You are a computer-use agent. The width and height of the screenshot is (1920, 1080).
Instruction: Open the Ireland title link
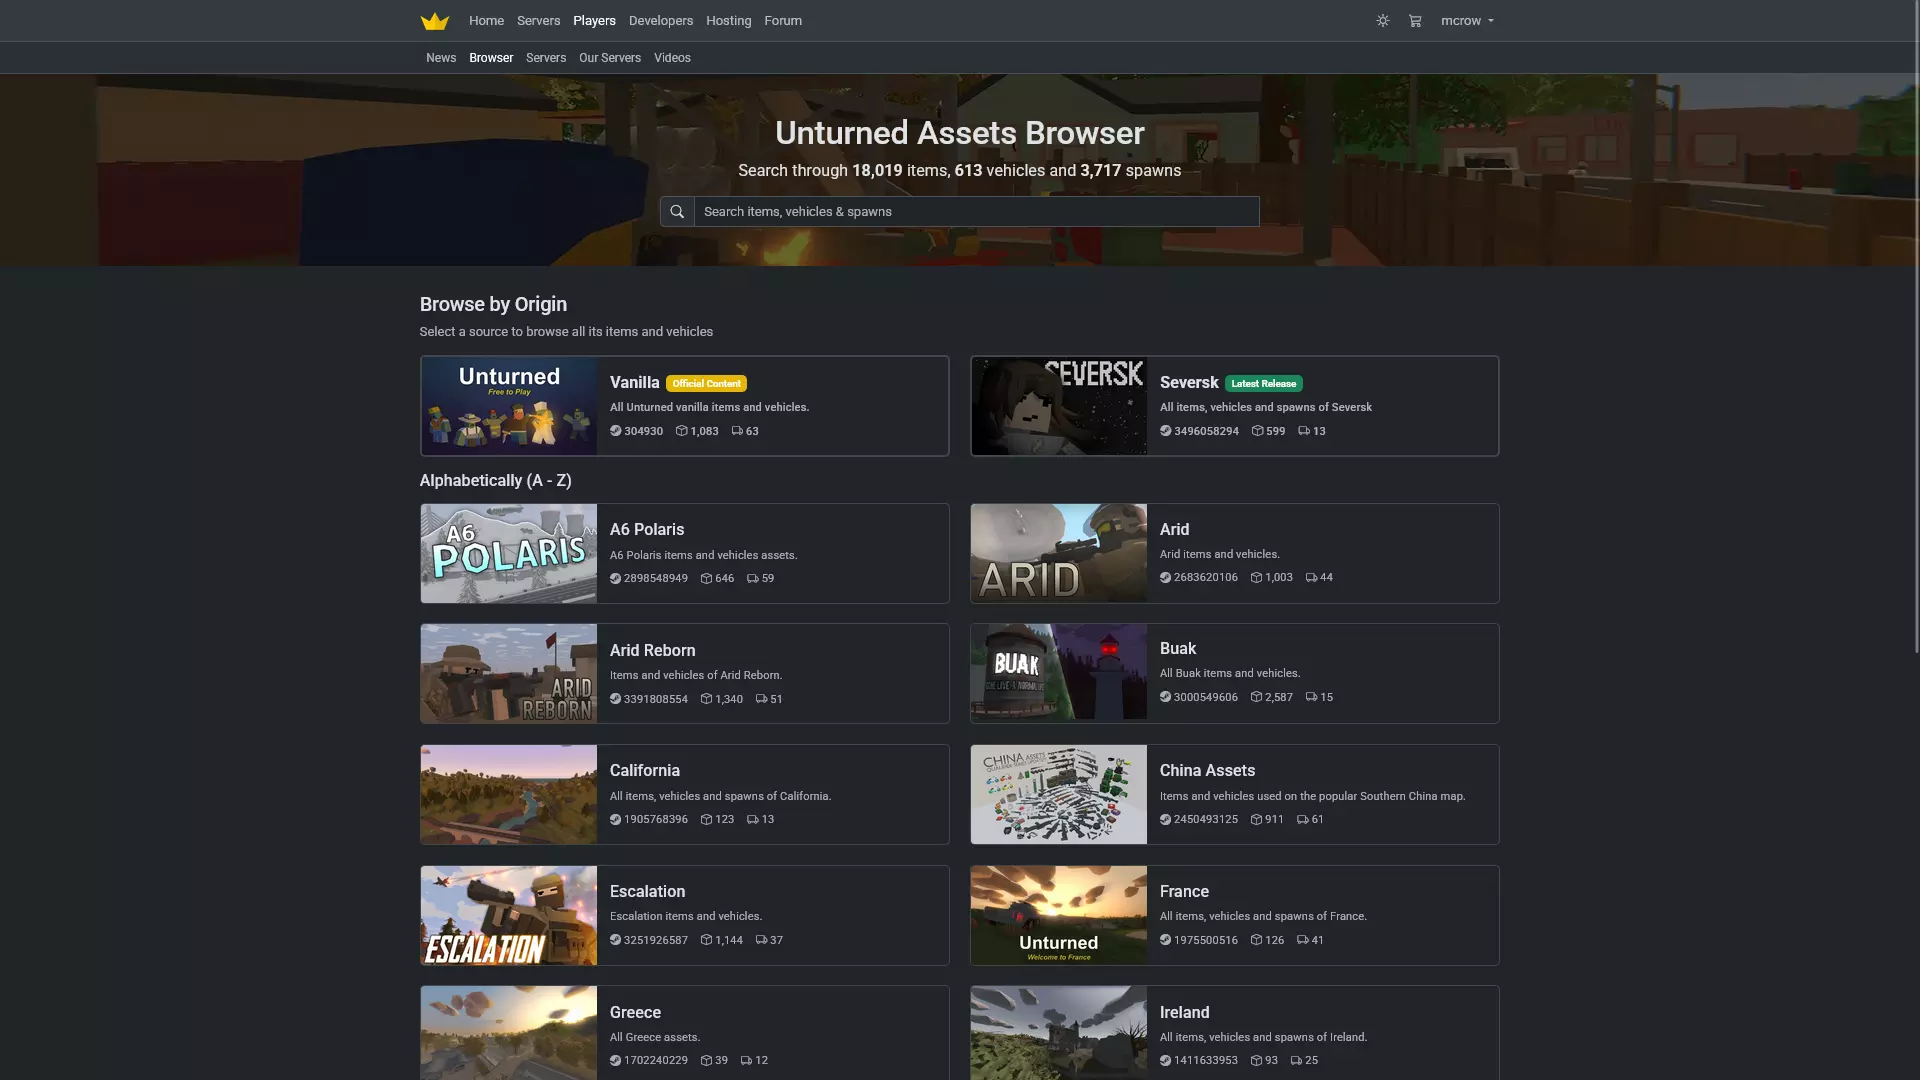click(1184, 1013)
